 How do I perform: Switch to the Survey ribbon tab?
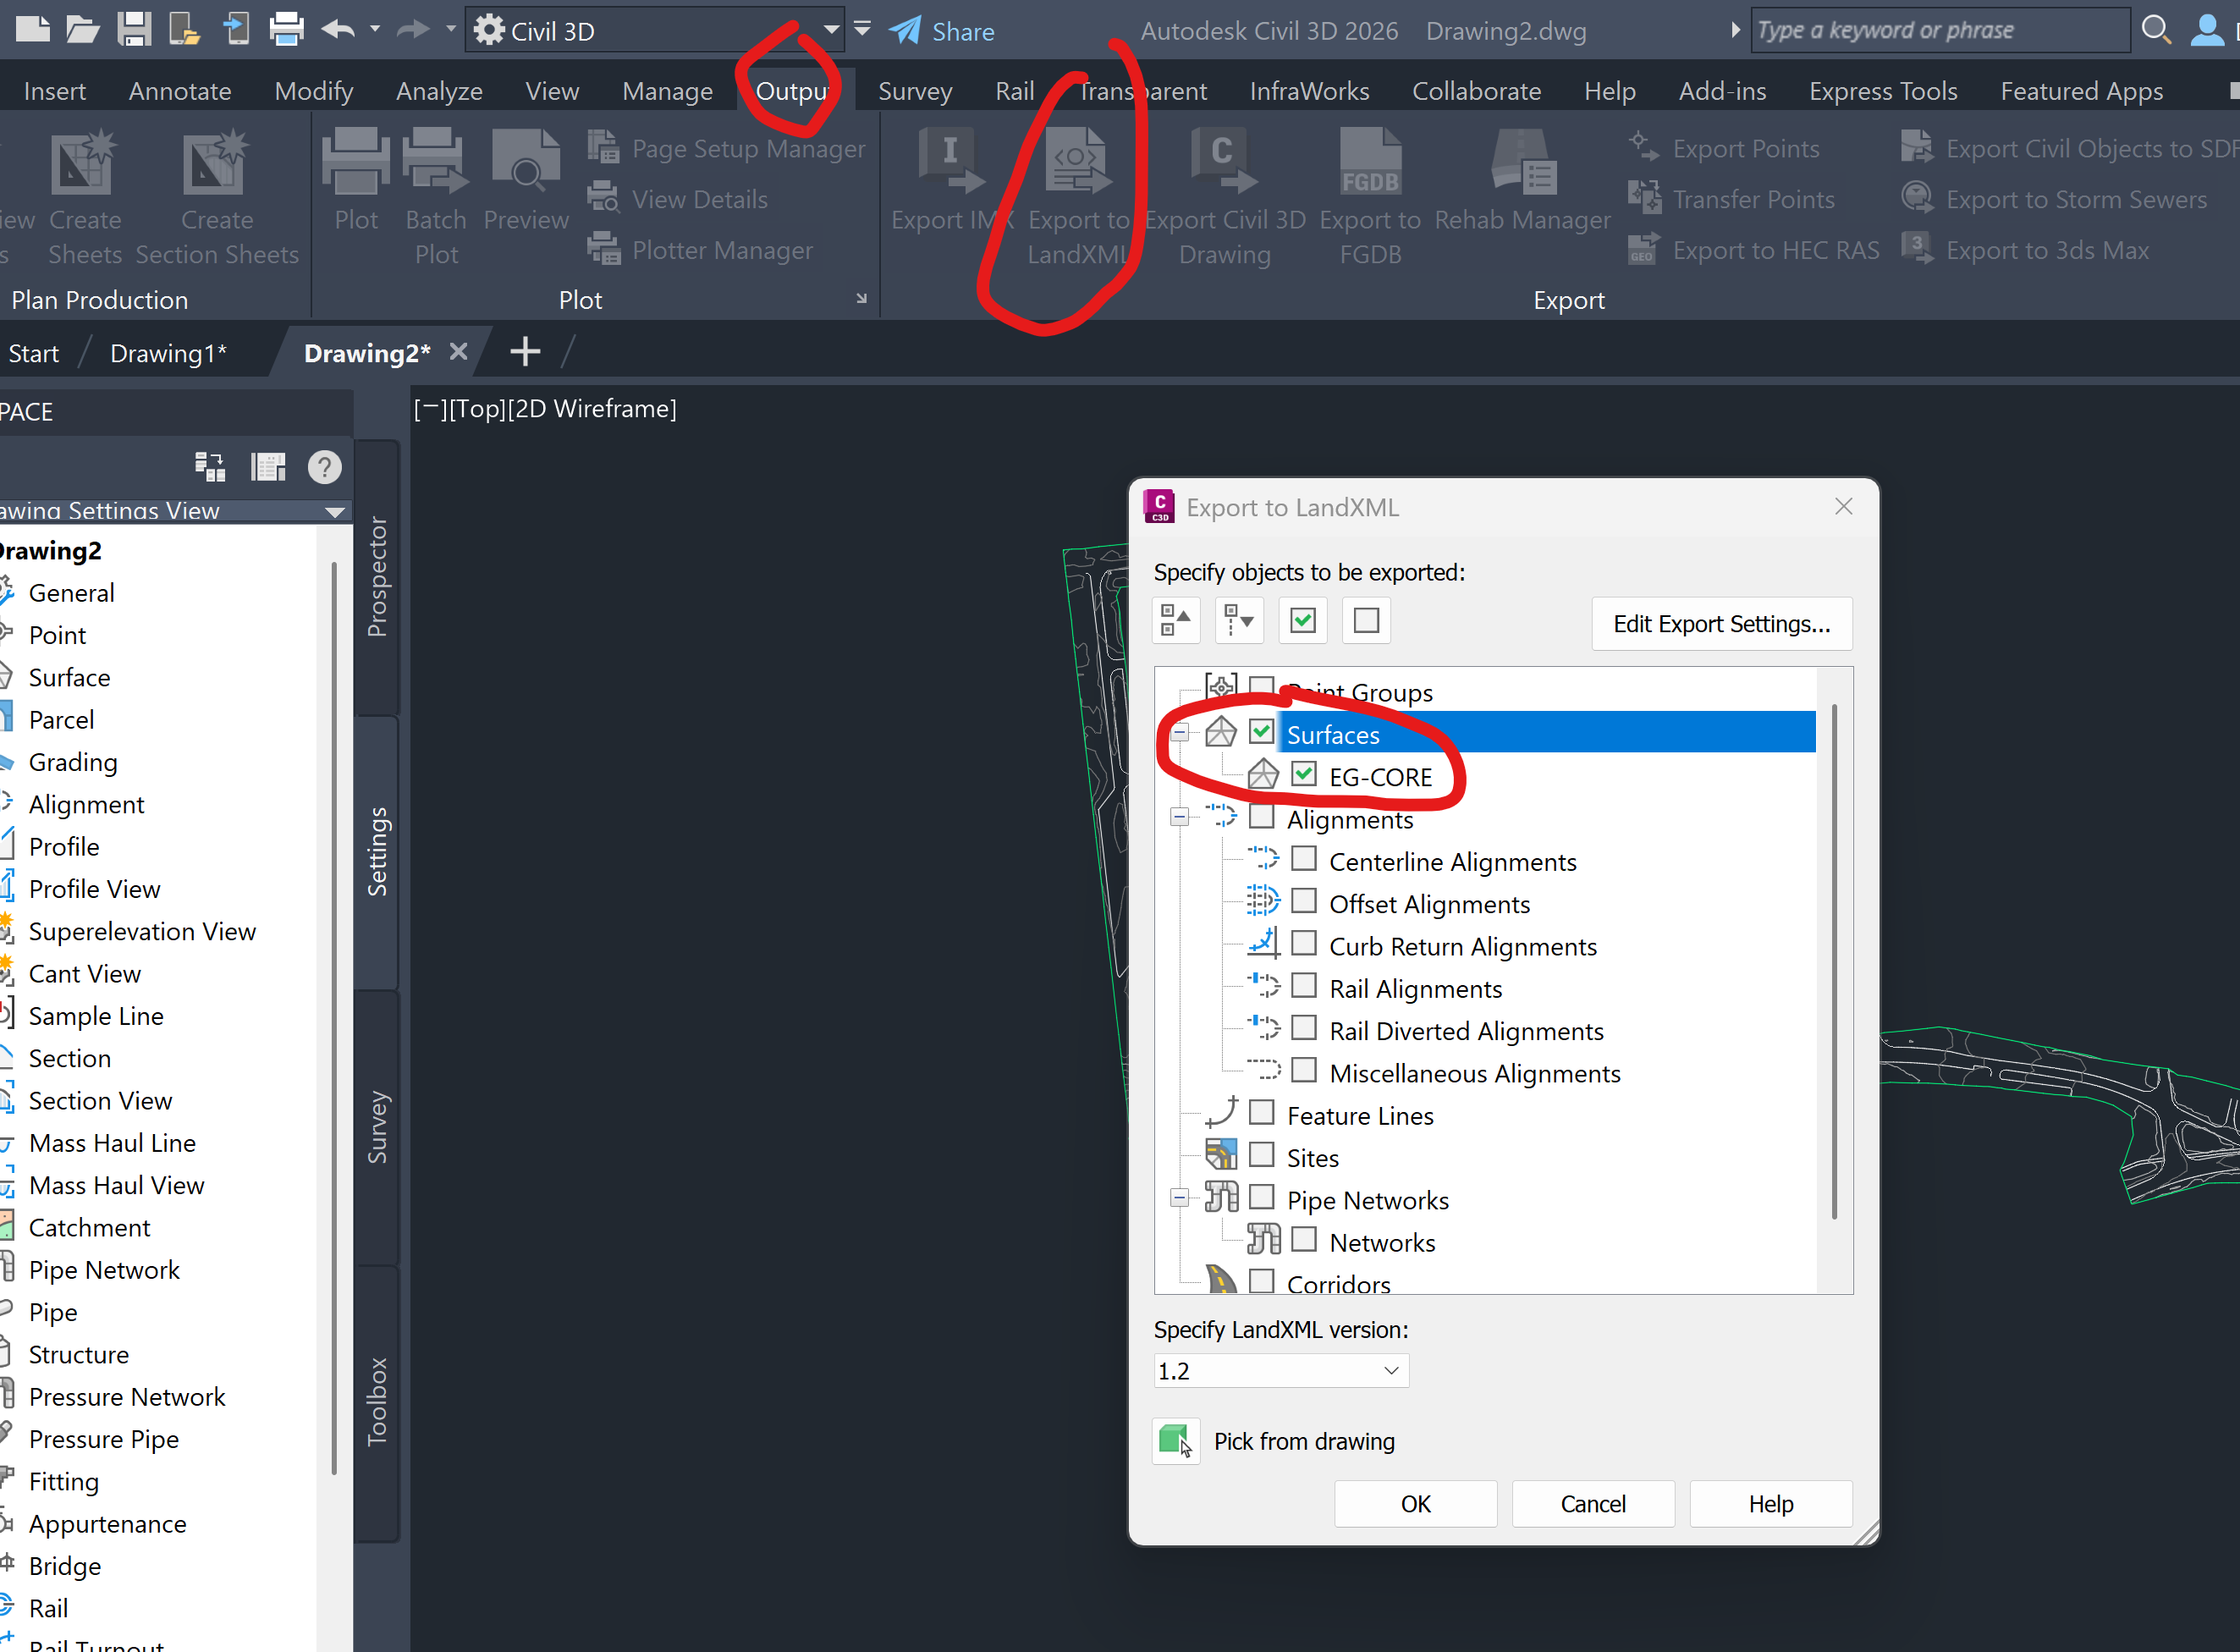pos(914,90)
